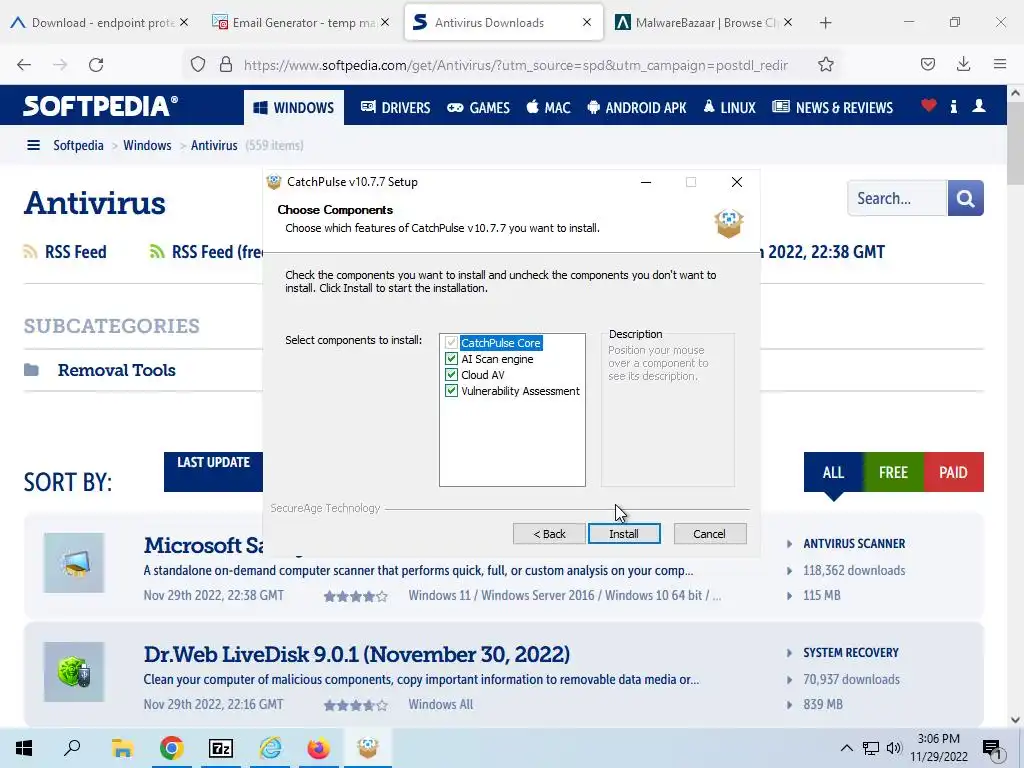Viewport: 1024px width, 768px height.
Task: Filter by FREE software
Action: 893,472
